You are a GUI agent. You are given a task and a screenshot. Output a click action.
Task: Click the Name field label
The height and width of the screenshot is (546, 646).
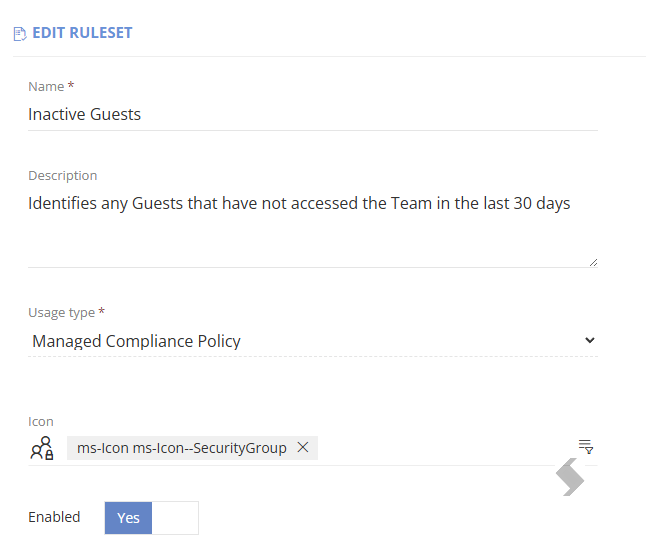[x=46, y=87]
